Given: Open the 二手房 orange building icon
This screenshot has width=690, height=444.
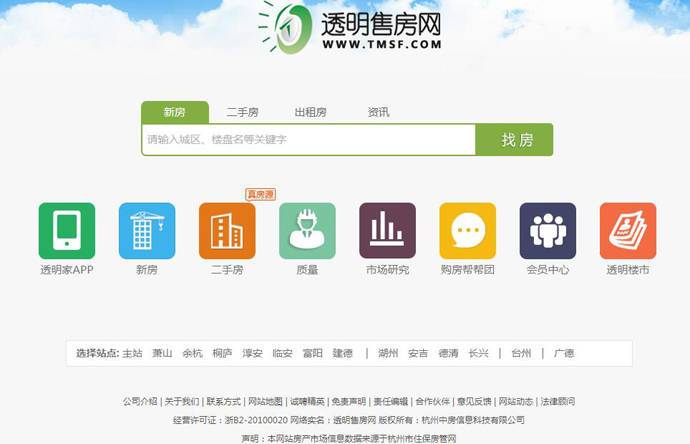Looking at the screenshot, I should [x=227, y=231].
